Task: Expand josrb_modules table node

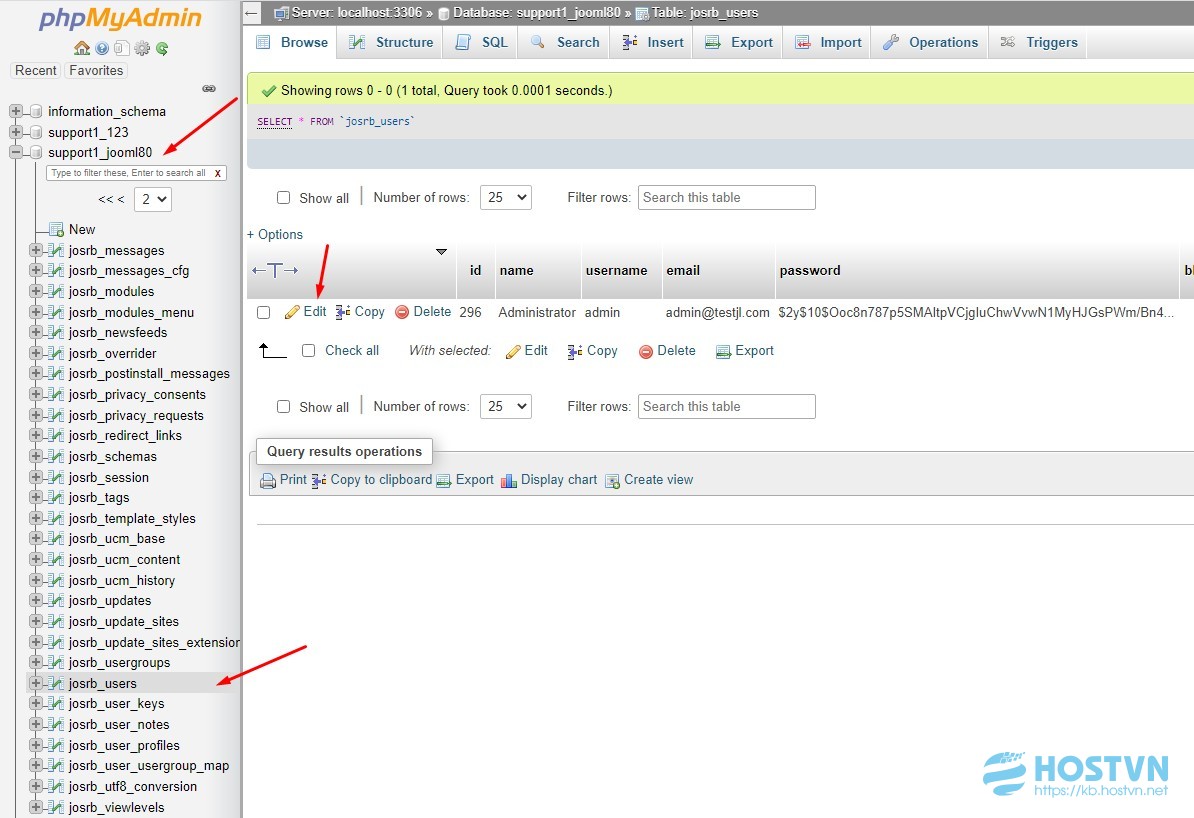Action: (35, 291)
